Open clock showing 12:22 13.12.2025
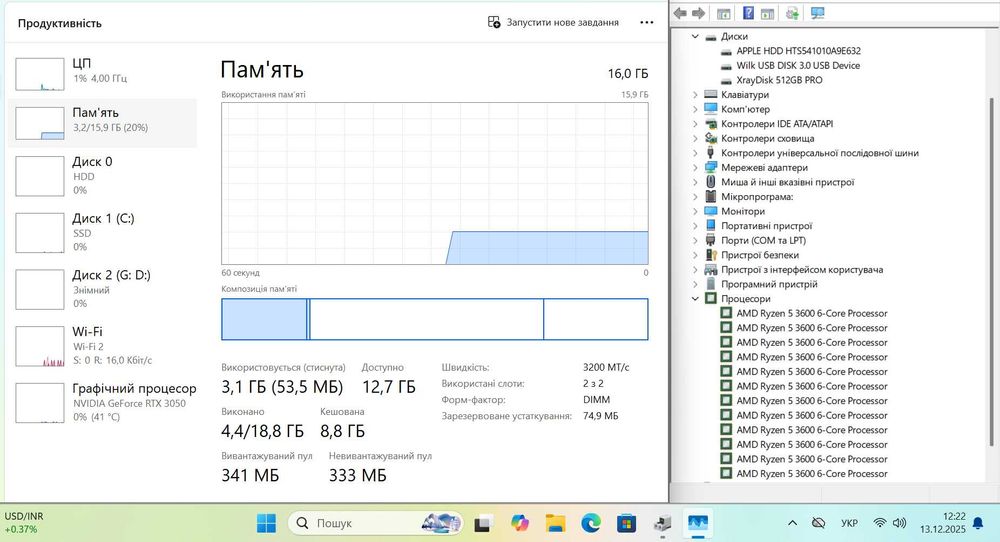The image size is (1000, 542). coord(943,523)
